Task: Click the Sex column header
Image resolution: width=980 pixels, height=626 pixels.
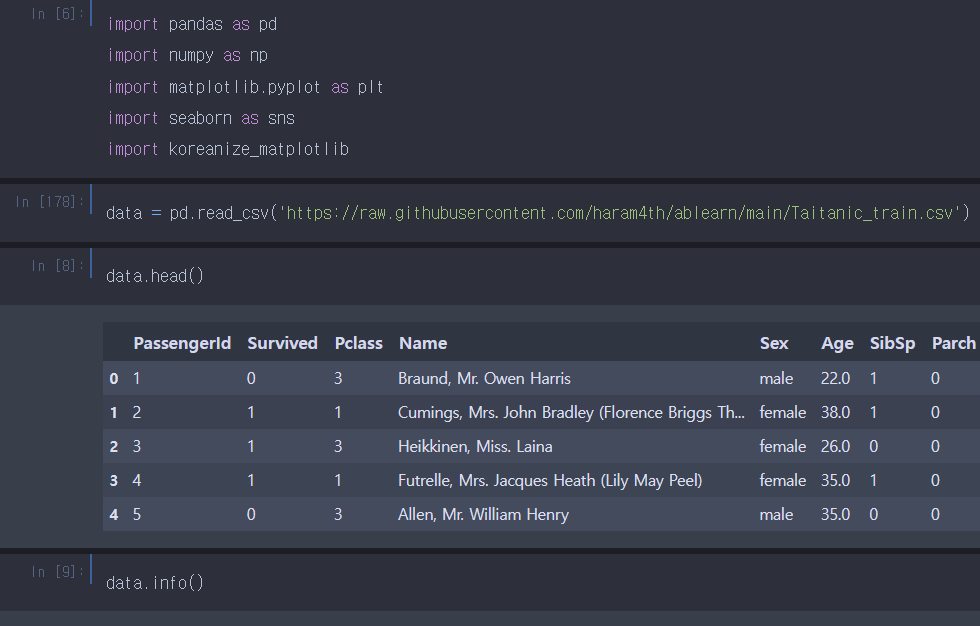Action: coord(774,343)
